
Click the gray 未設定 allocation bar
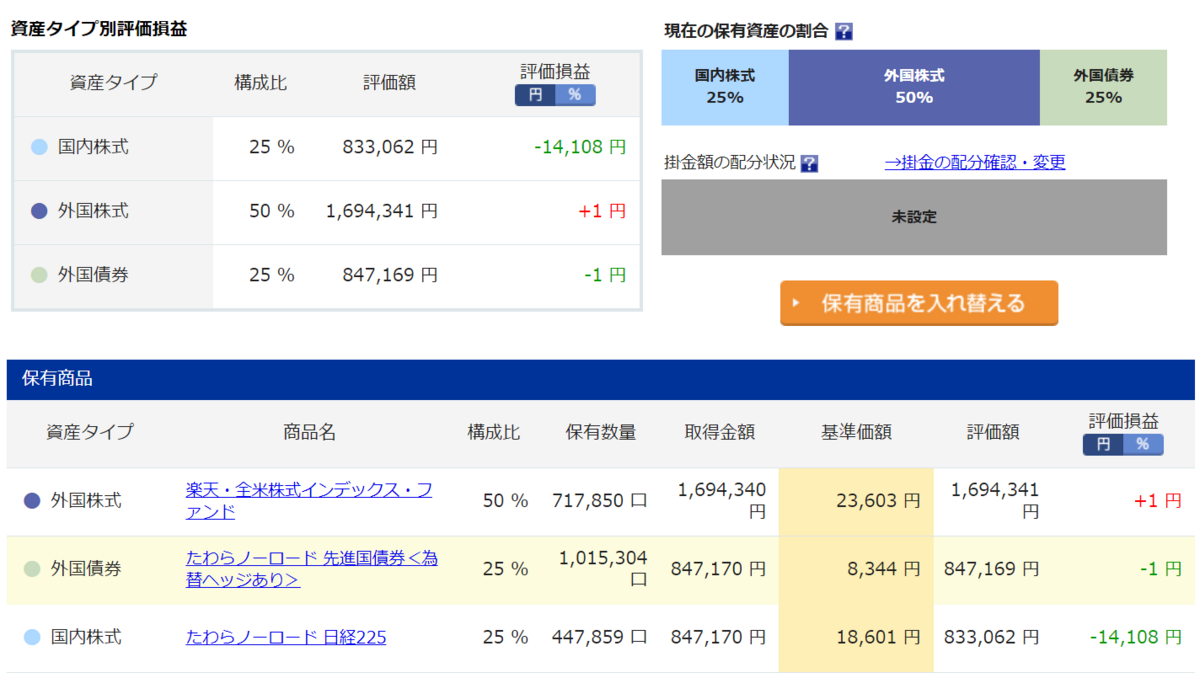click(914, 217)
